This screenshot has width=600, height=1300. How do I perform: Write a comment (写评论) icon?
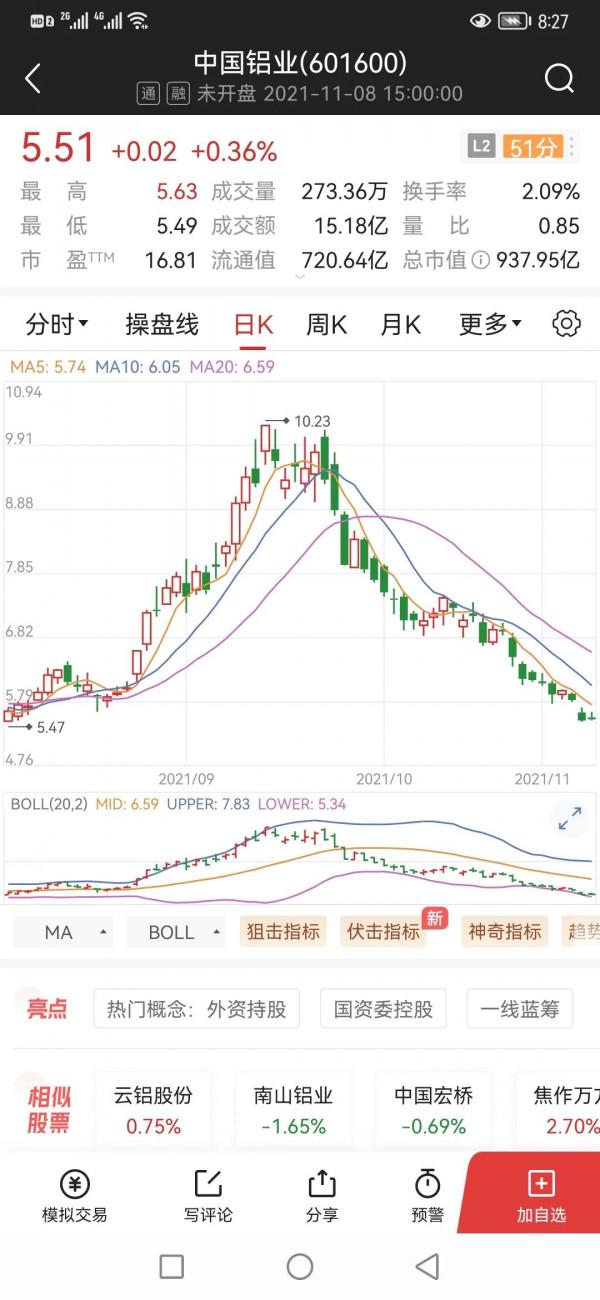click(208, 1196)
